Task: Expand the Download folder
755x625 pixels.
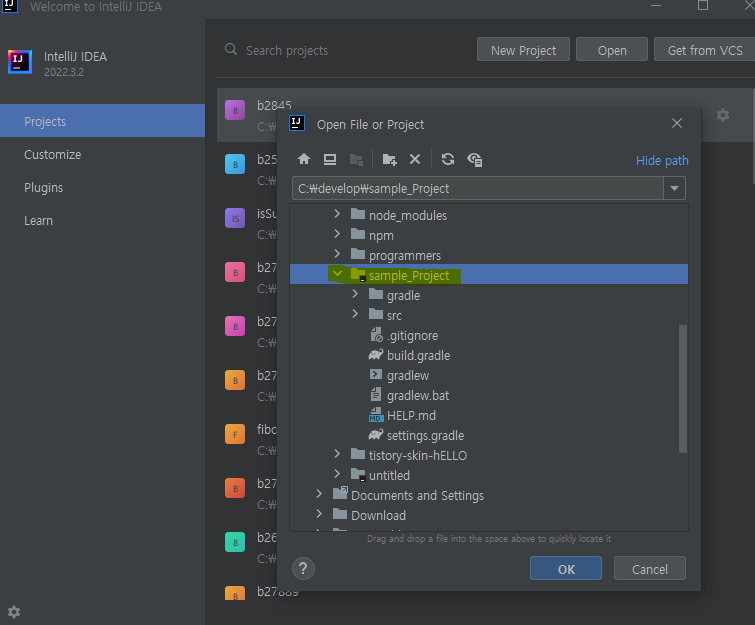Action: click(x=319, y=514)
